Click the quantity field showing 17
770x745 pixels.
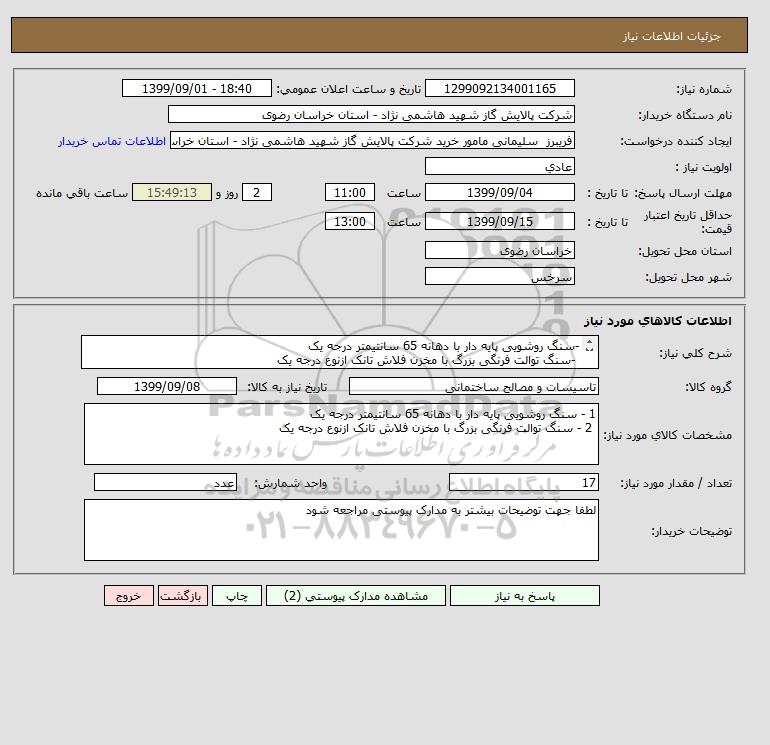point(524,482)
